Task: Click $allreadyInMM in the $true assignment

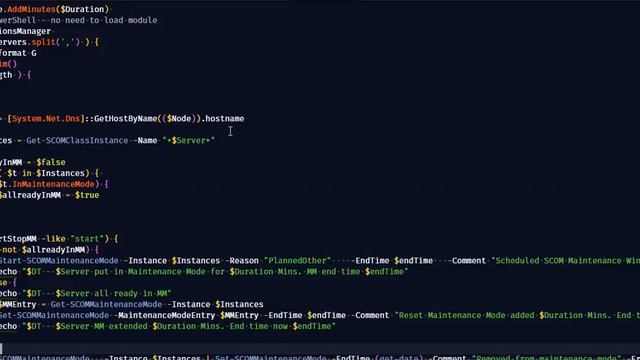Action: point(30,195)
